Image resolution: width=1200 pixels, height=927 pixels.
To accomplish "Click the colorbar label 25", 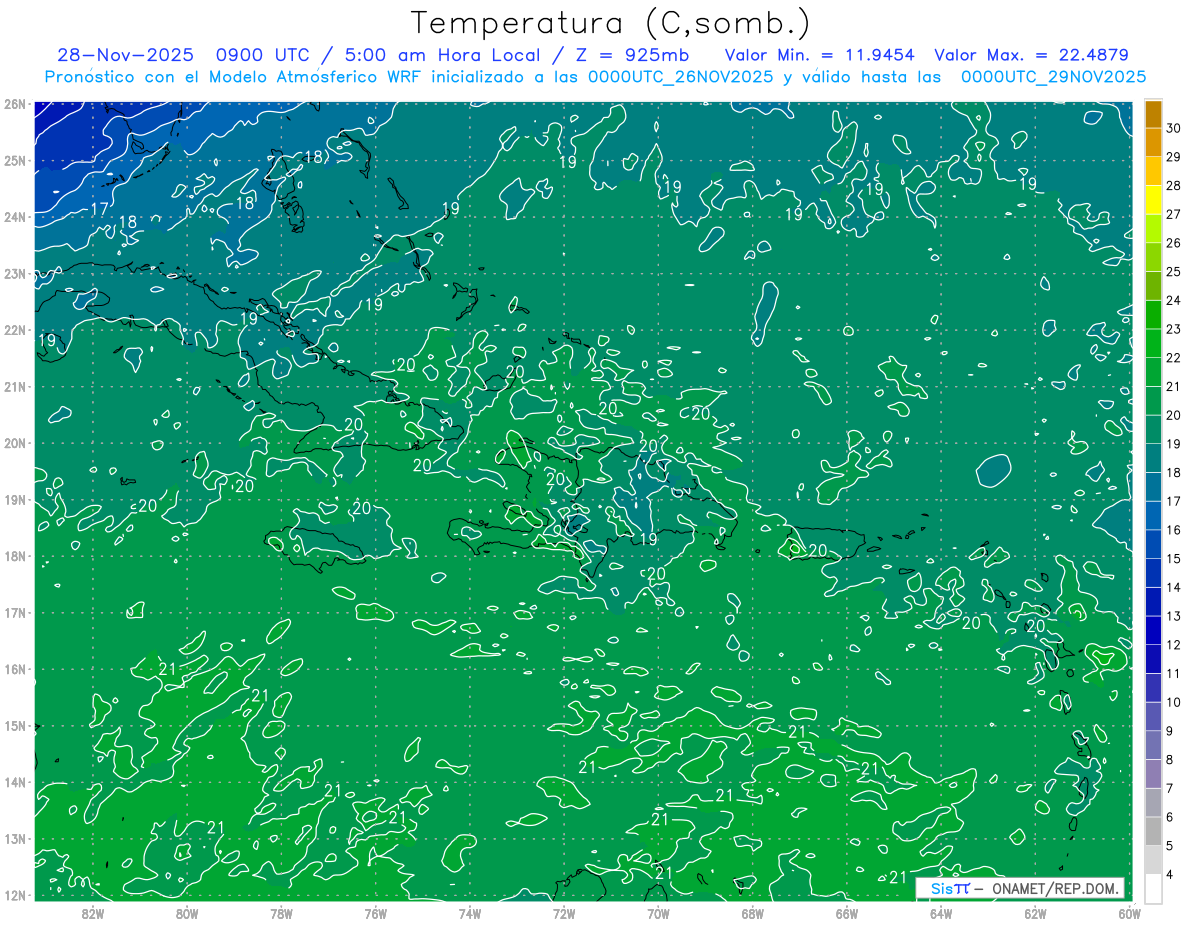I will [x=1173, y=272].
